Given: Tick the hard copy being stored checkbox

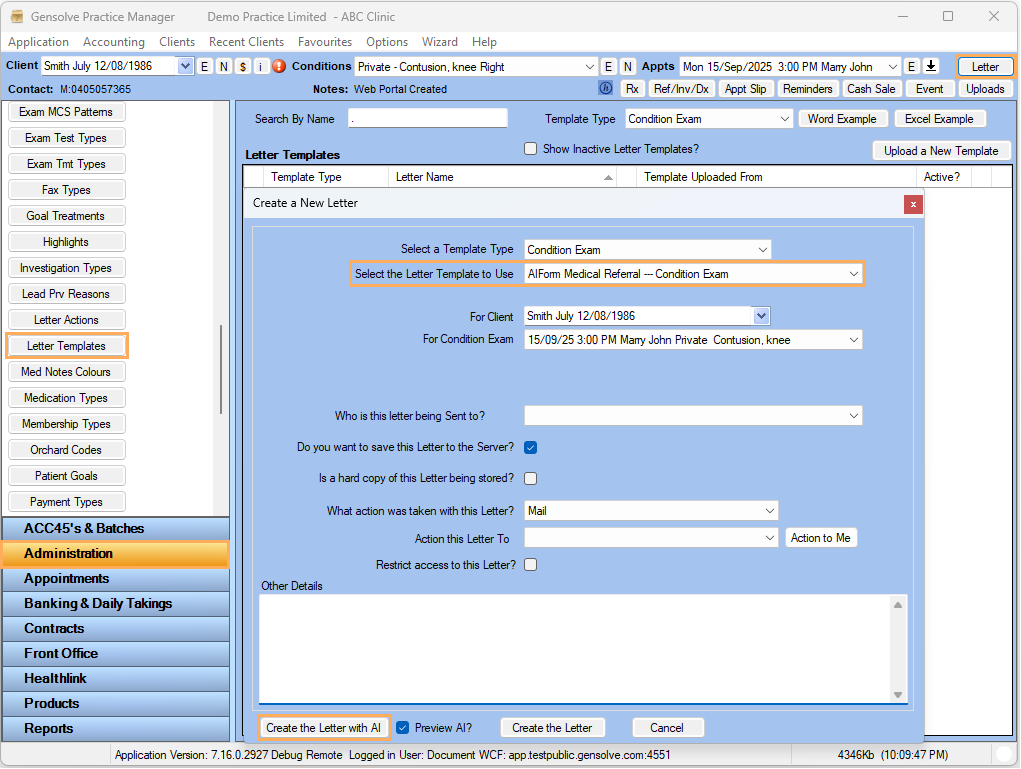Looking at the screenshot, I should point(531,479).
